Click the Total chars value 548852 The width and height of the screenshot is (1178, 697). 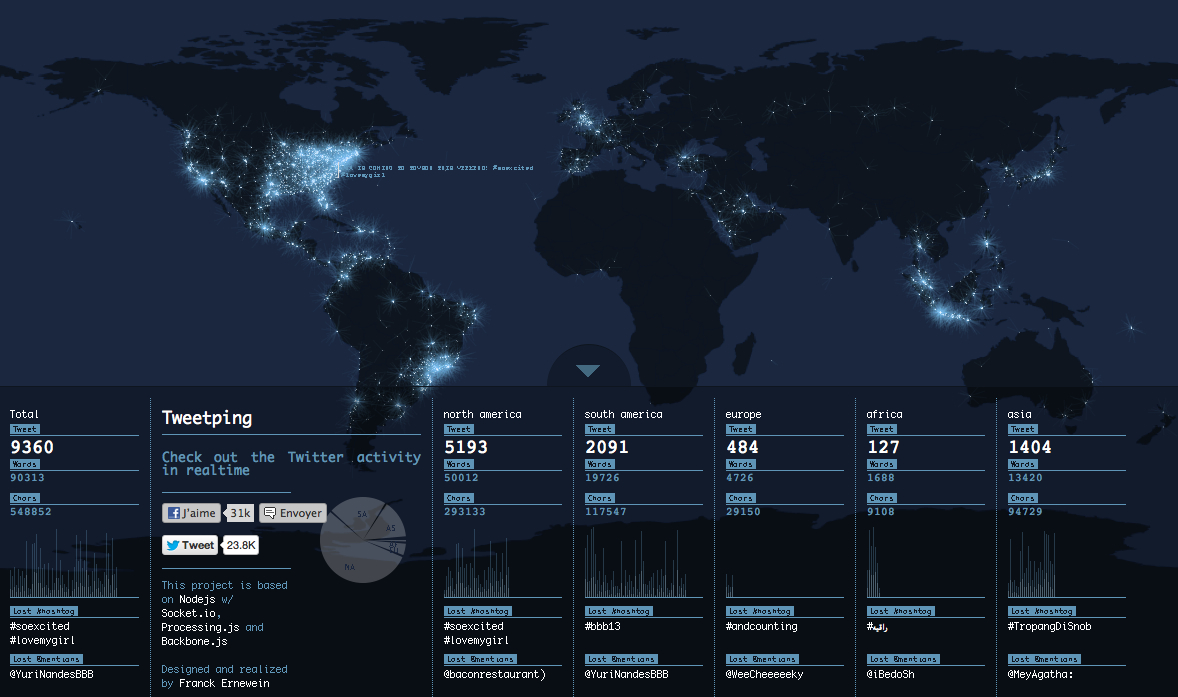coord(31,511)
